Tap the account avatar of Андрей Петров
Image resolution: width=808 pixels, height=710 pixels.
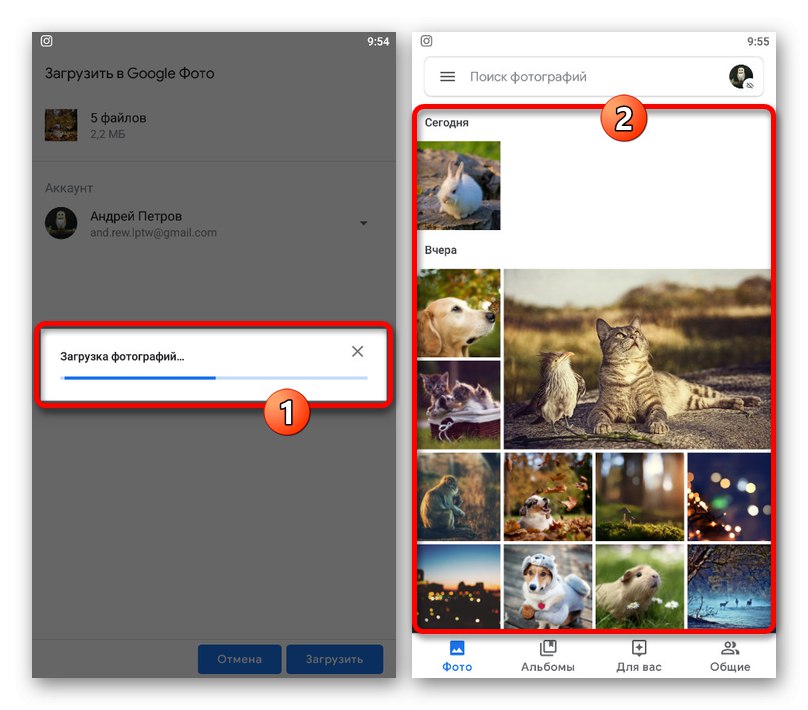pyautogui.click(x=61, y=223)
